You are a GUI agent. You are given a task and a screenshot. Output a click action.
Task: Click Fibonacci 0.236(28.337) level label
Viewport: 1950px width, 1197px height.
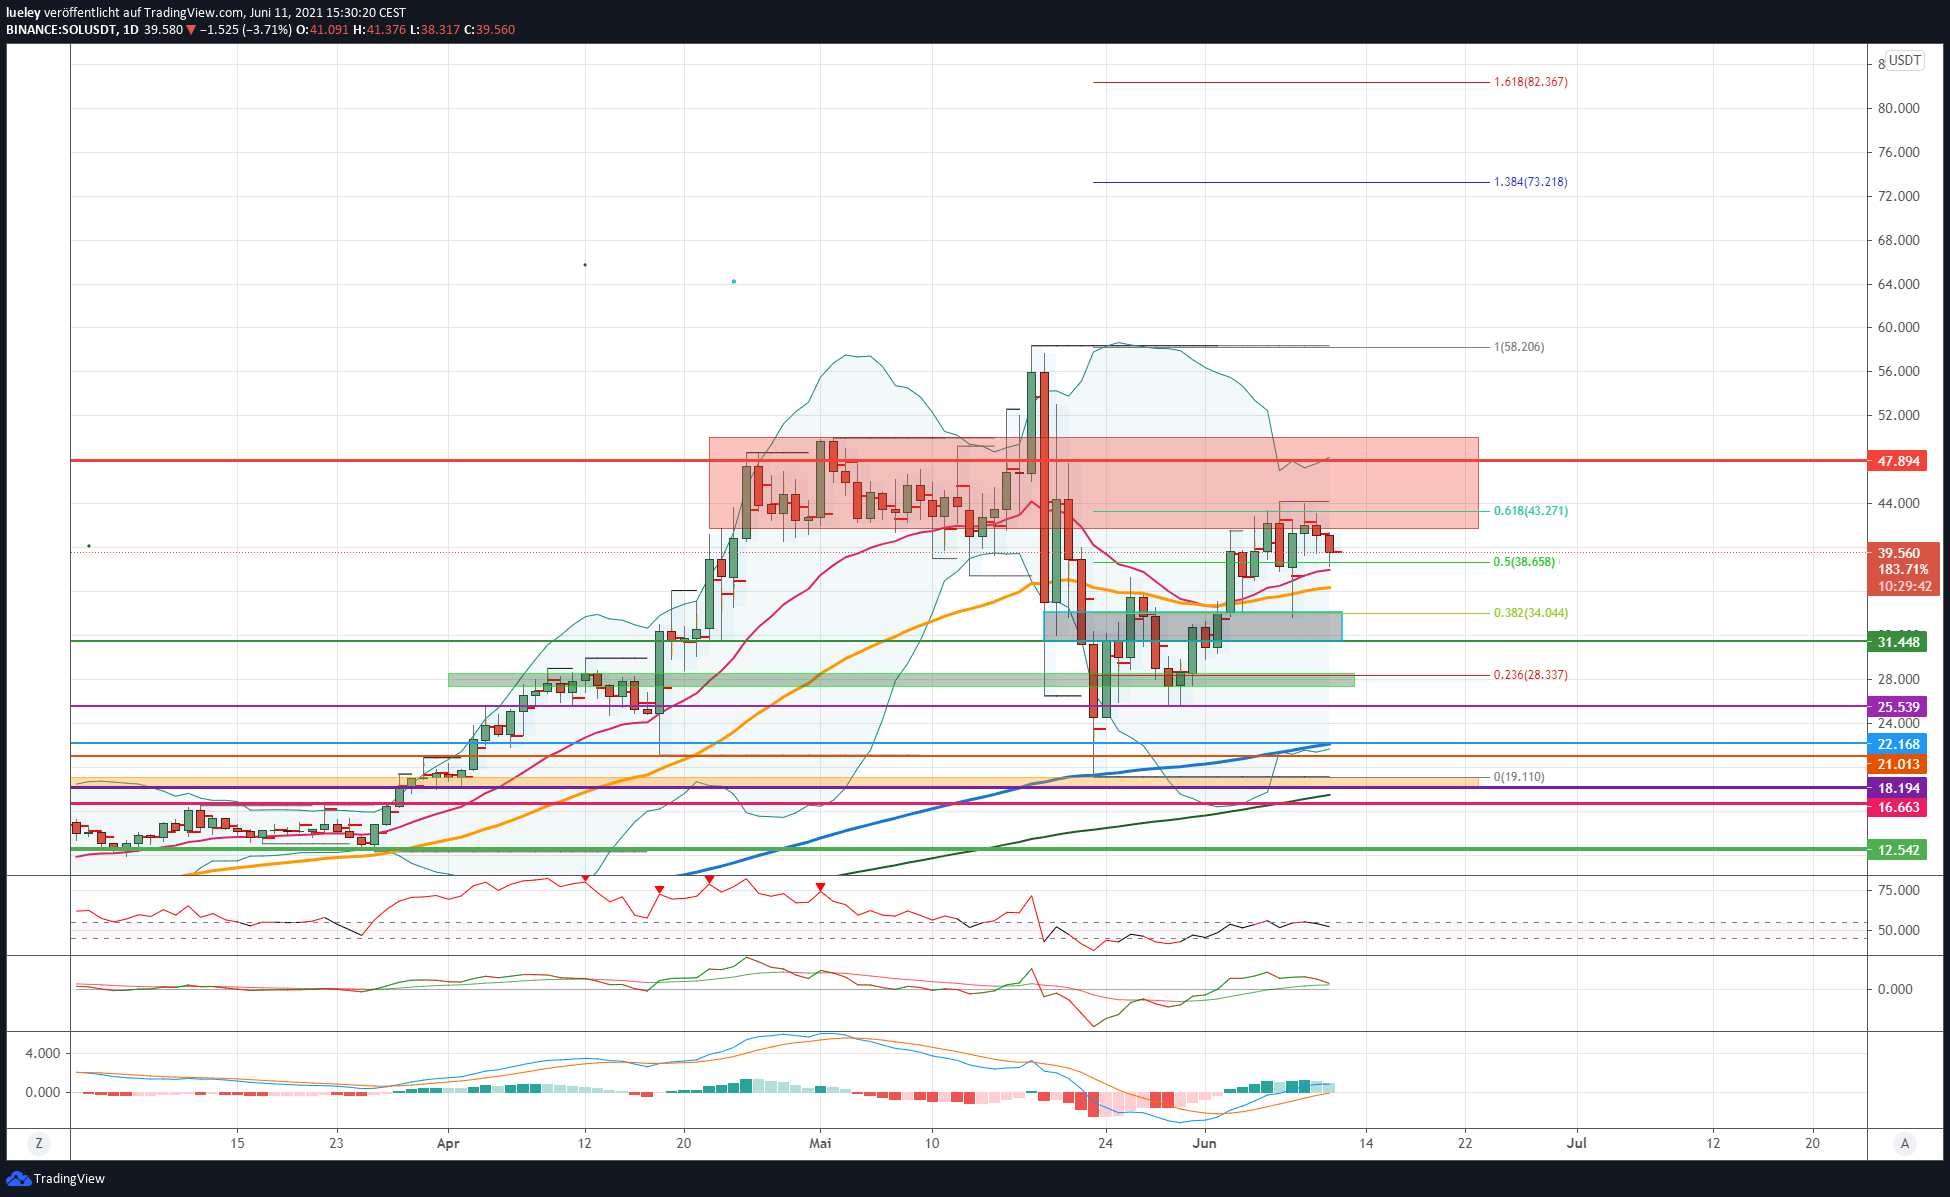tap(1530, 675)
